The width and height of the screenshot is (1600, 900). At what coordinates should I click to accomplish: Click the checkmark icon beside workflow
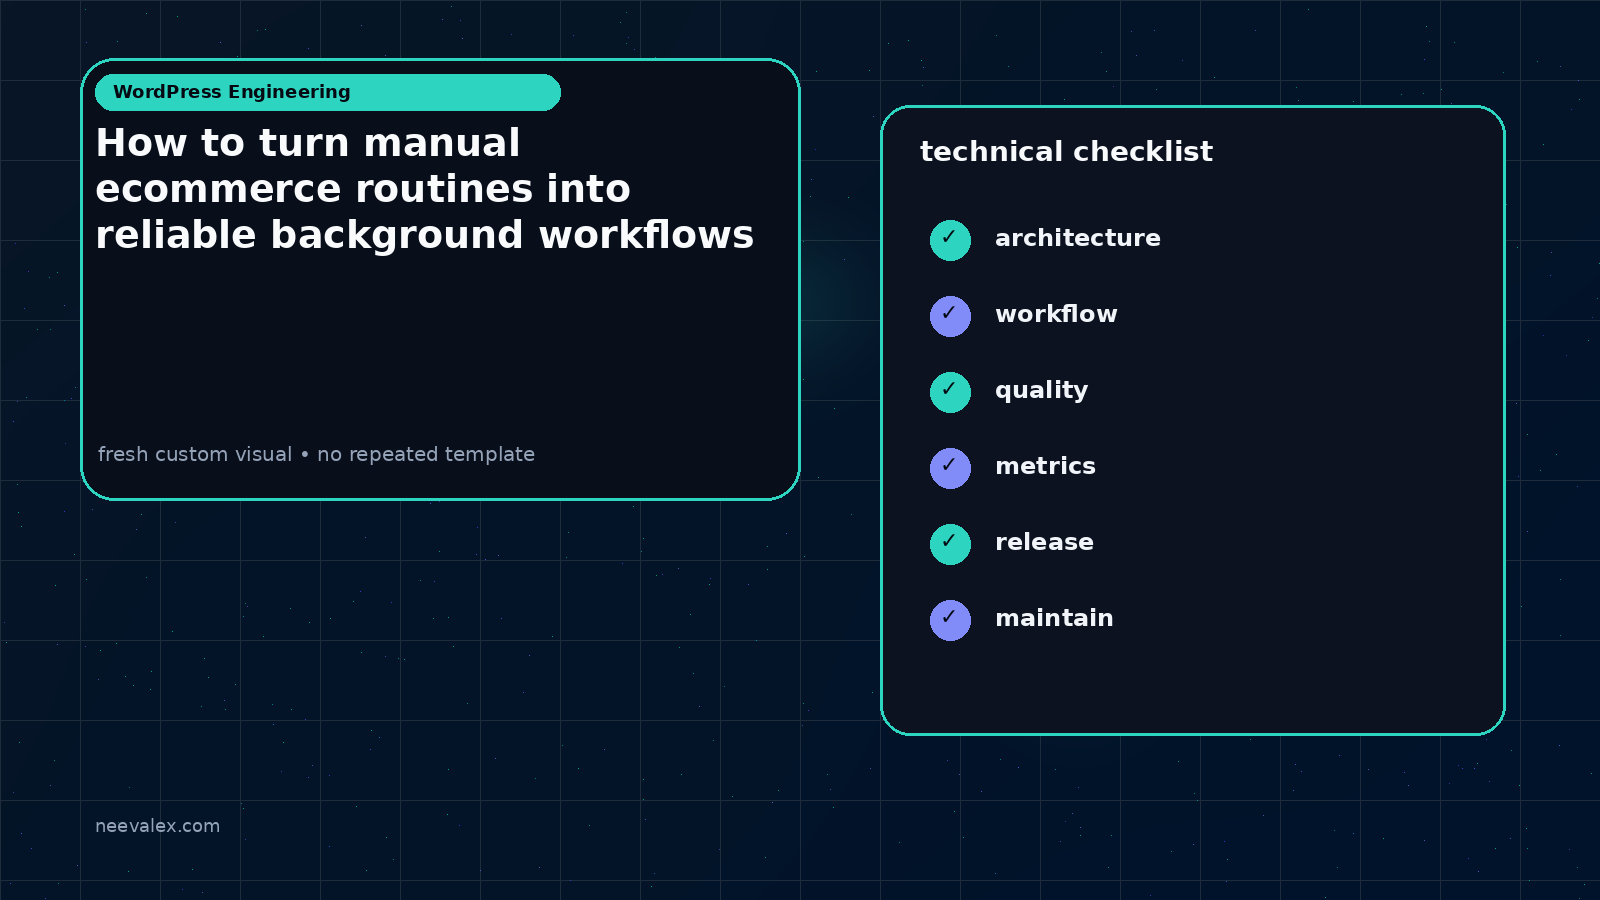click(950, 316)
